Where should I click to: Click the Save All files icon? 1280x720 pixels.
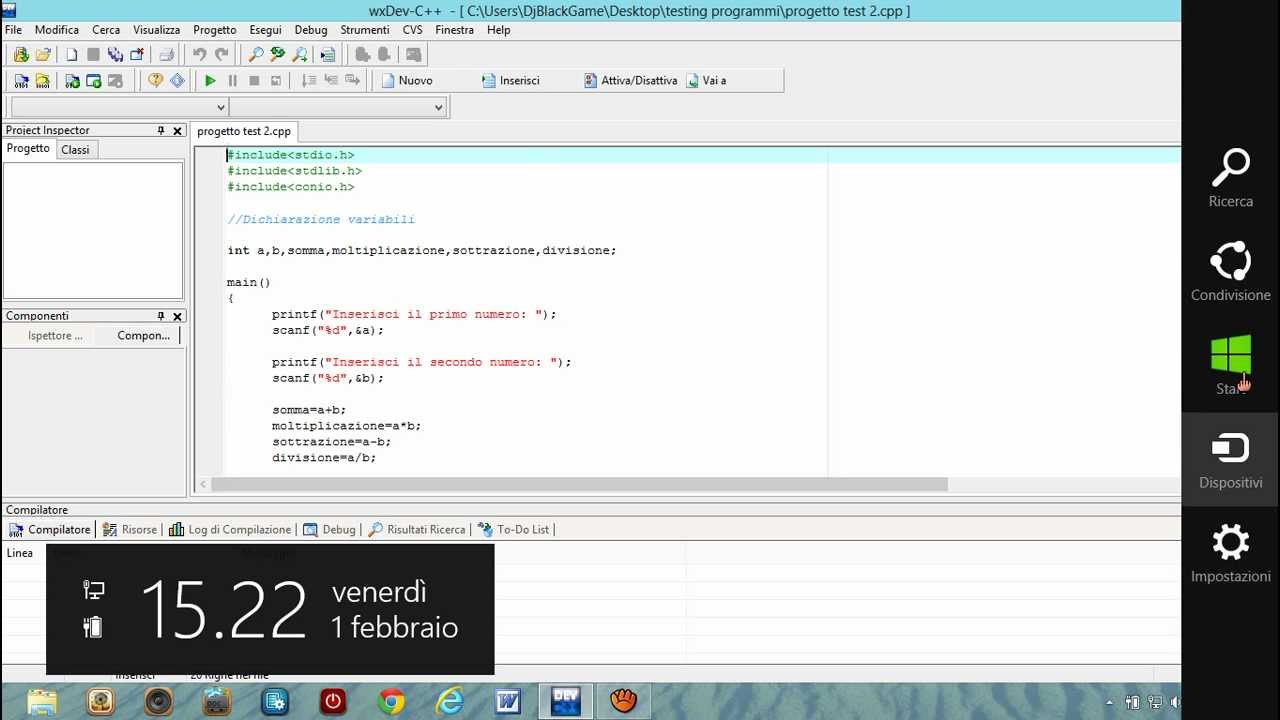pos(115,55)
